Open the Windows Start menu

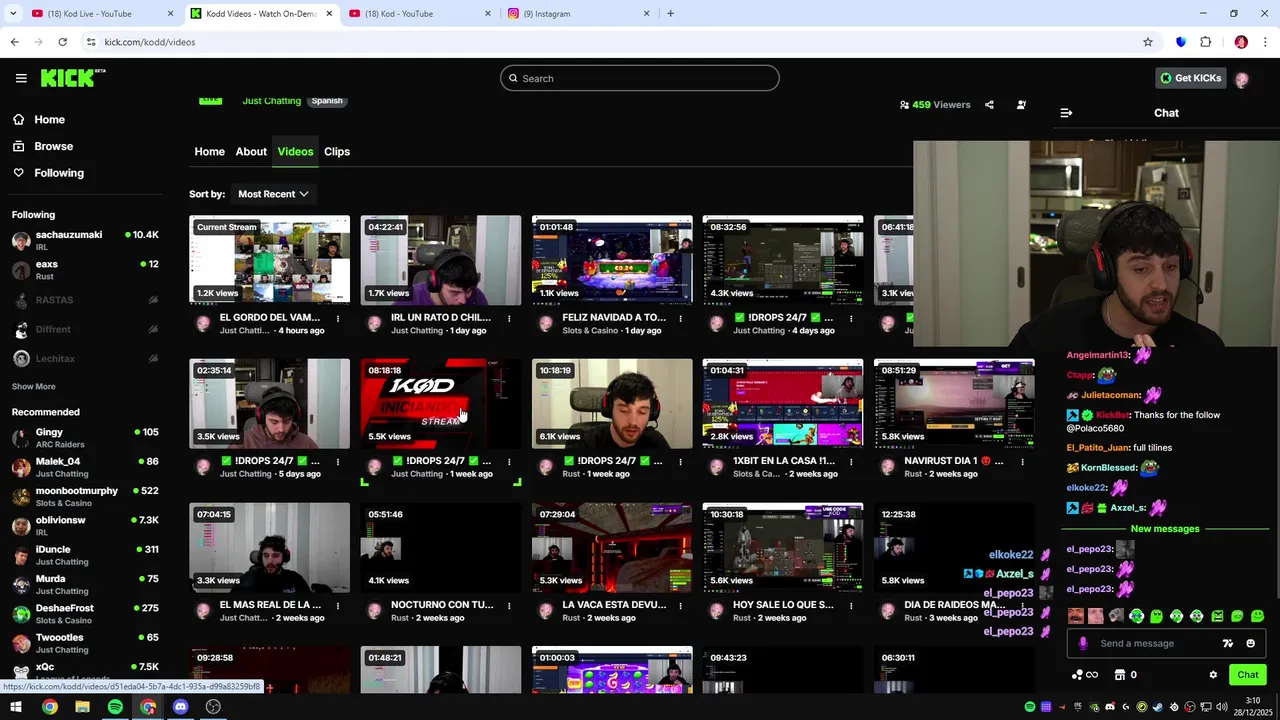coord(16,707)
